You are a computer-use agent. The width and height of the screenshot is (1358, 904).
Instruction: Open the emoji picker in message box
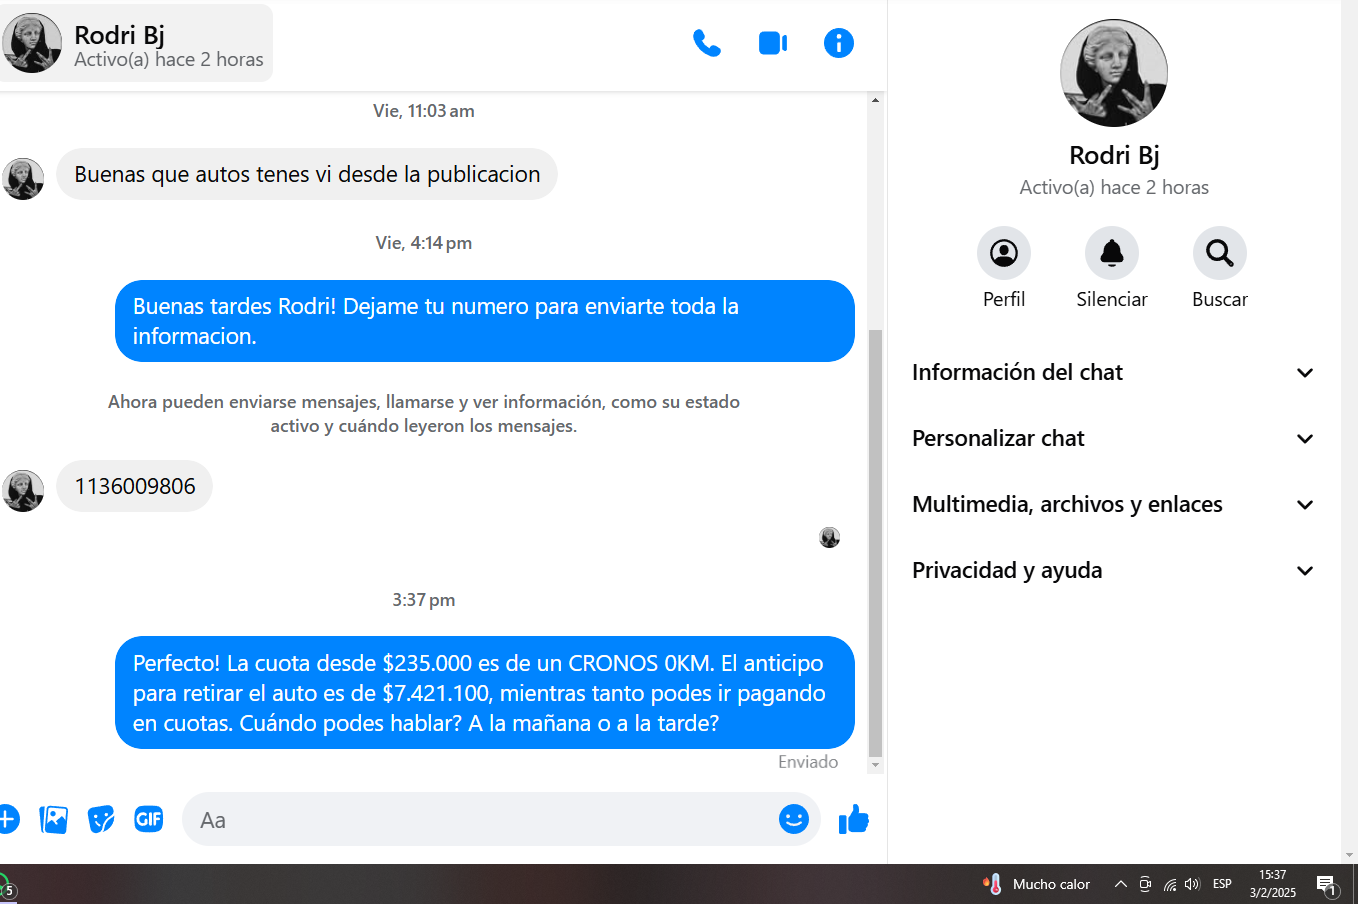pyautogui.click(x=793, y=820)
